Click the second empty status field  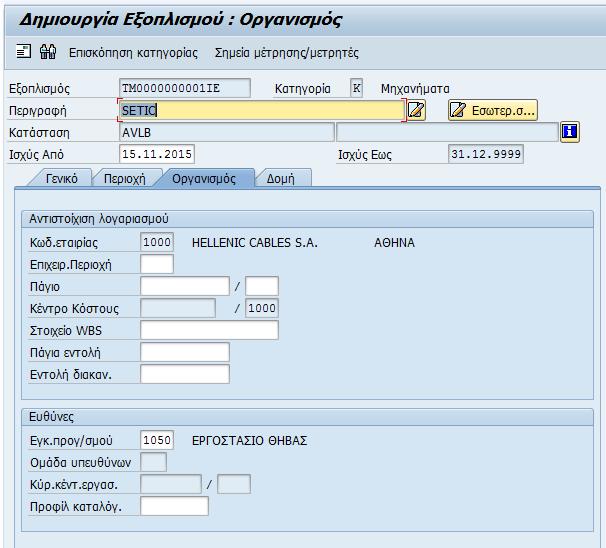[448, 133]
